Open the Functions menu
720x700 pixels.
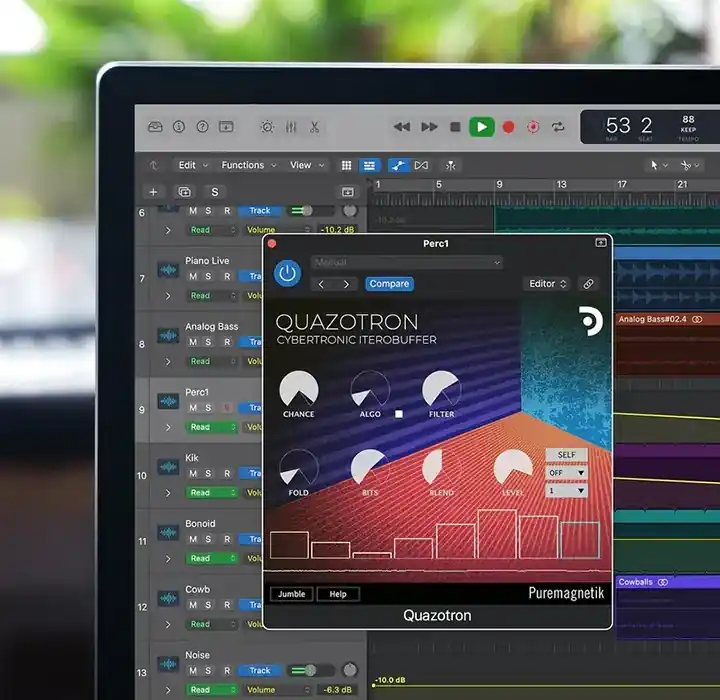tap(249, 165)
